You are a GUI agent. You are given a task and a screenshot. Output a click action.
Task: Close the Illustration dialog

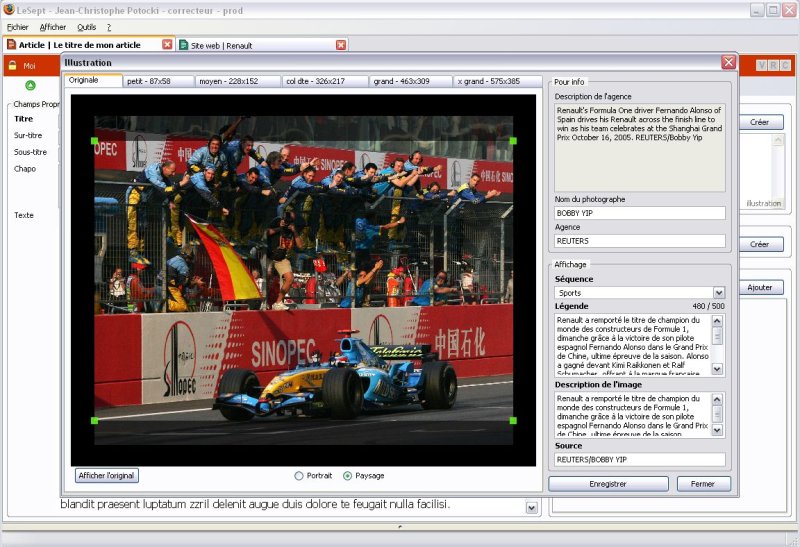728,62
